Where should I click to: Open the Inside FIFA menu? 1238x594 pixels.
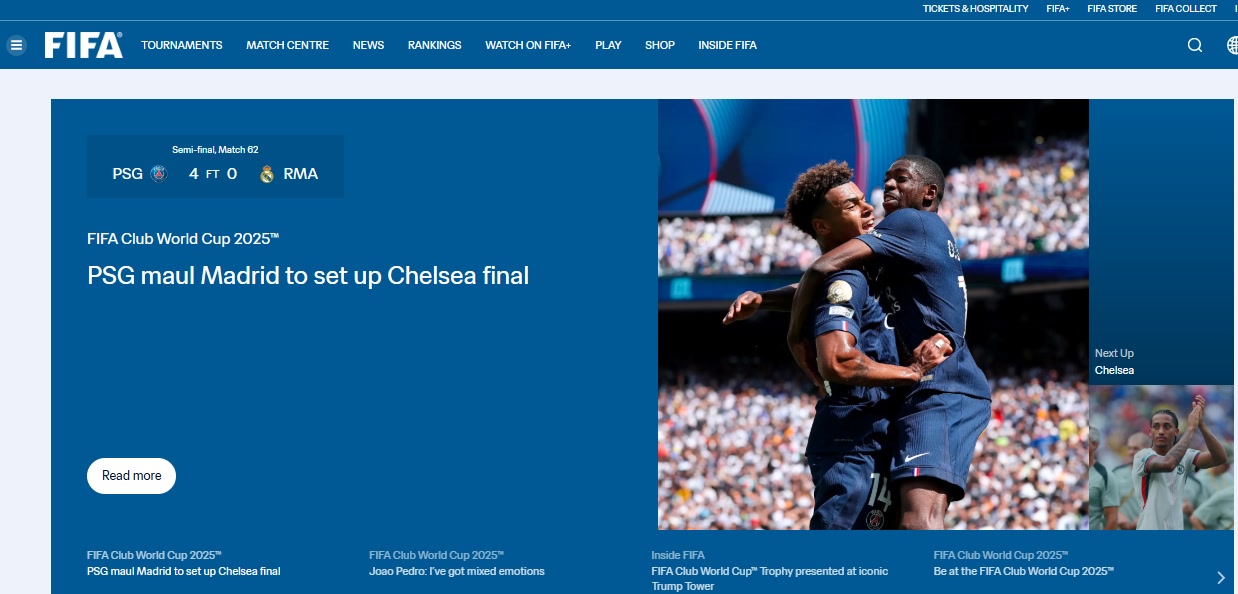pyautogui.click(x=727, y=45)
